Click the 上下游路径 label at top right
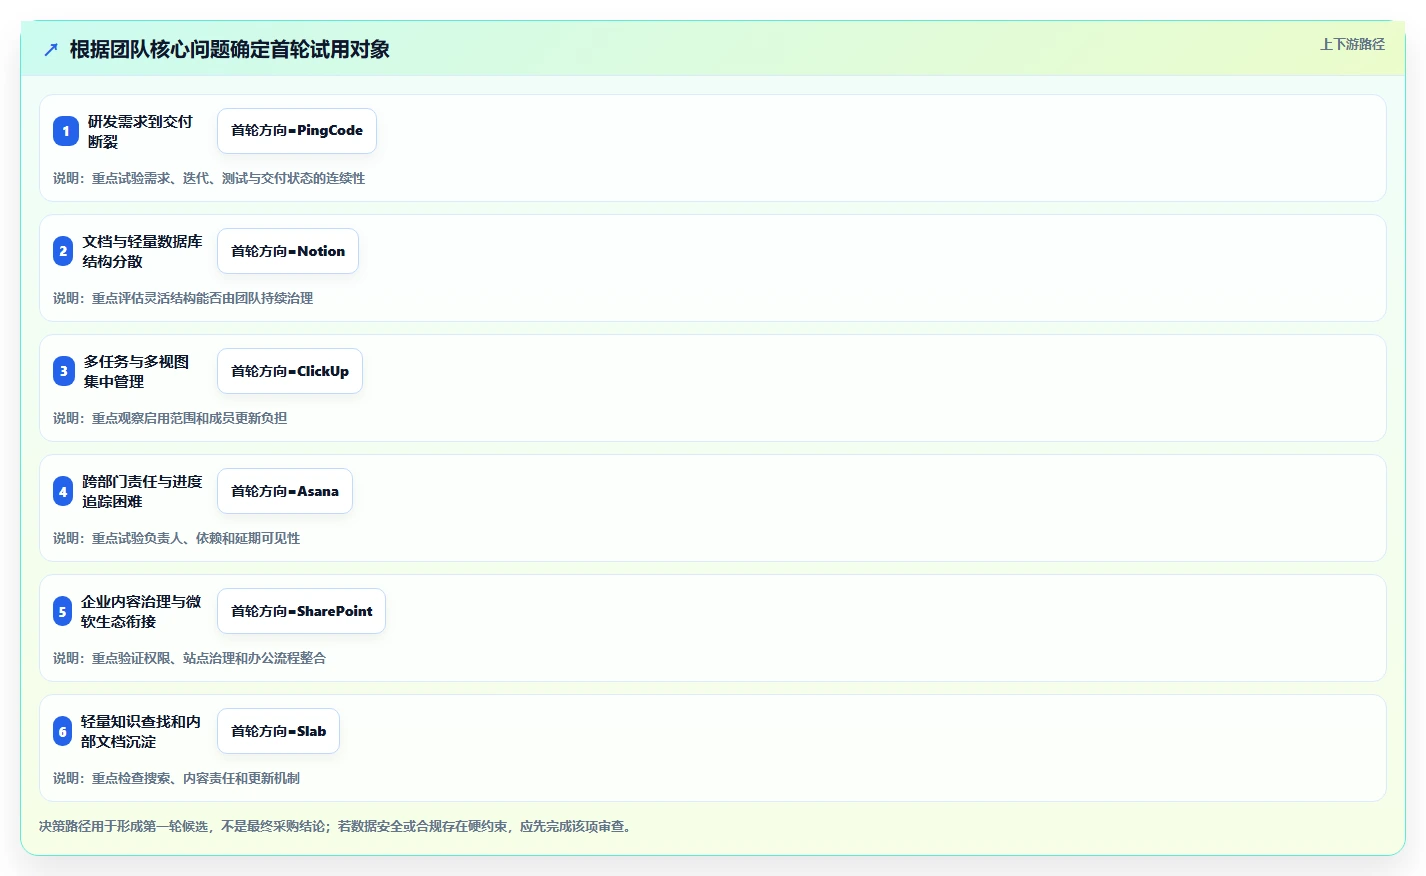Image resolution: width=1426 pixels, height=876 pixels. coord(1352,44)
